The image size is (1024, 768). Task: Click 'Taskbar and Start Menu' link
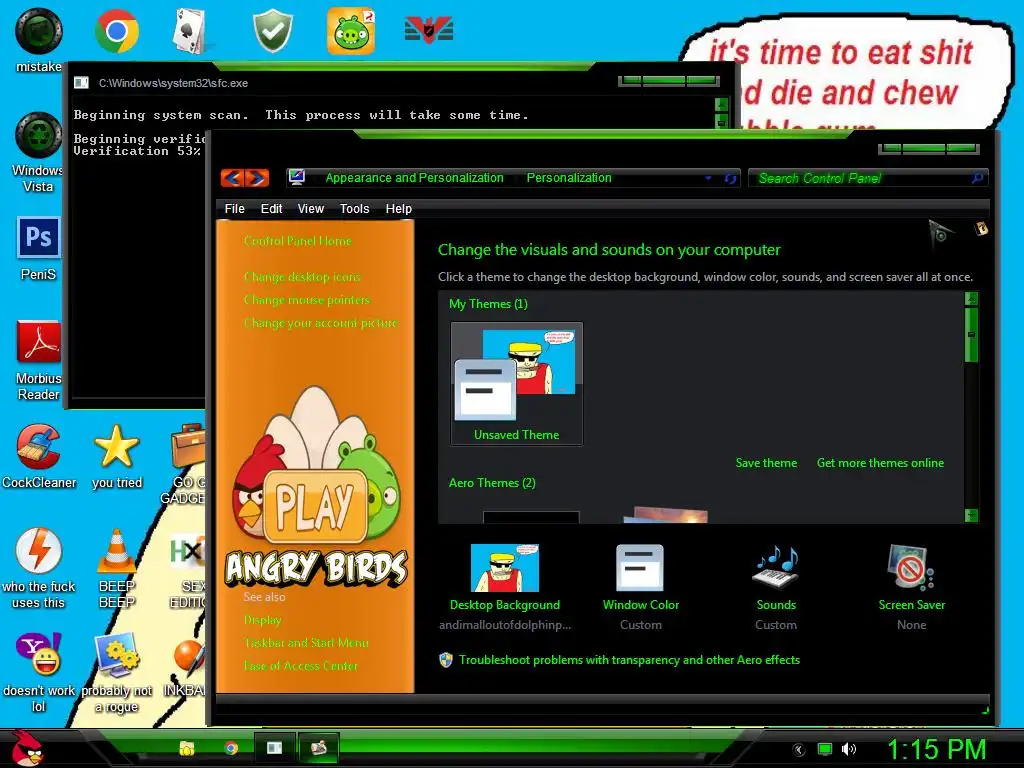(306, 643)
